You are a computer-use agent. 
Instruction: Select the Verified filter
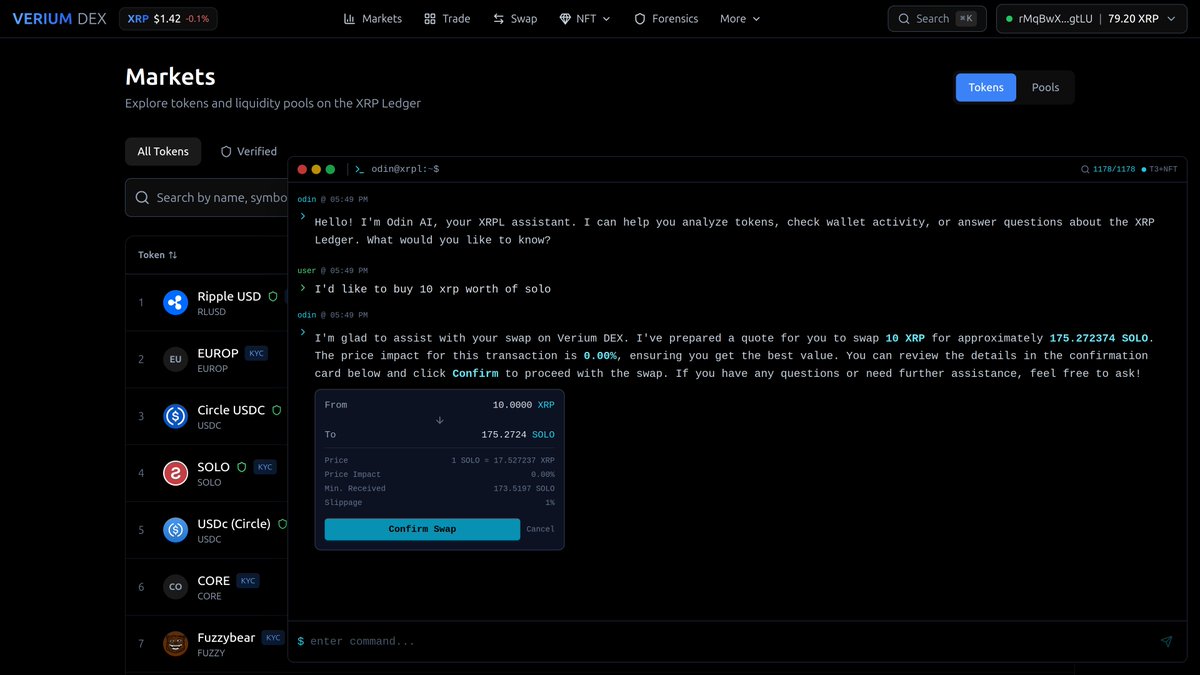[248, 151]
